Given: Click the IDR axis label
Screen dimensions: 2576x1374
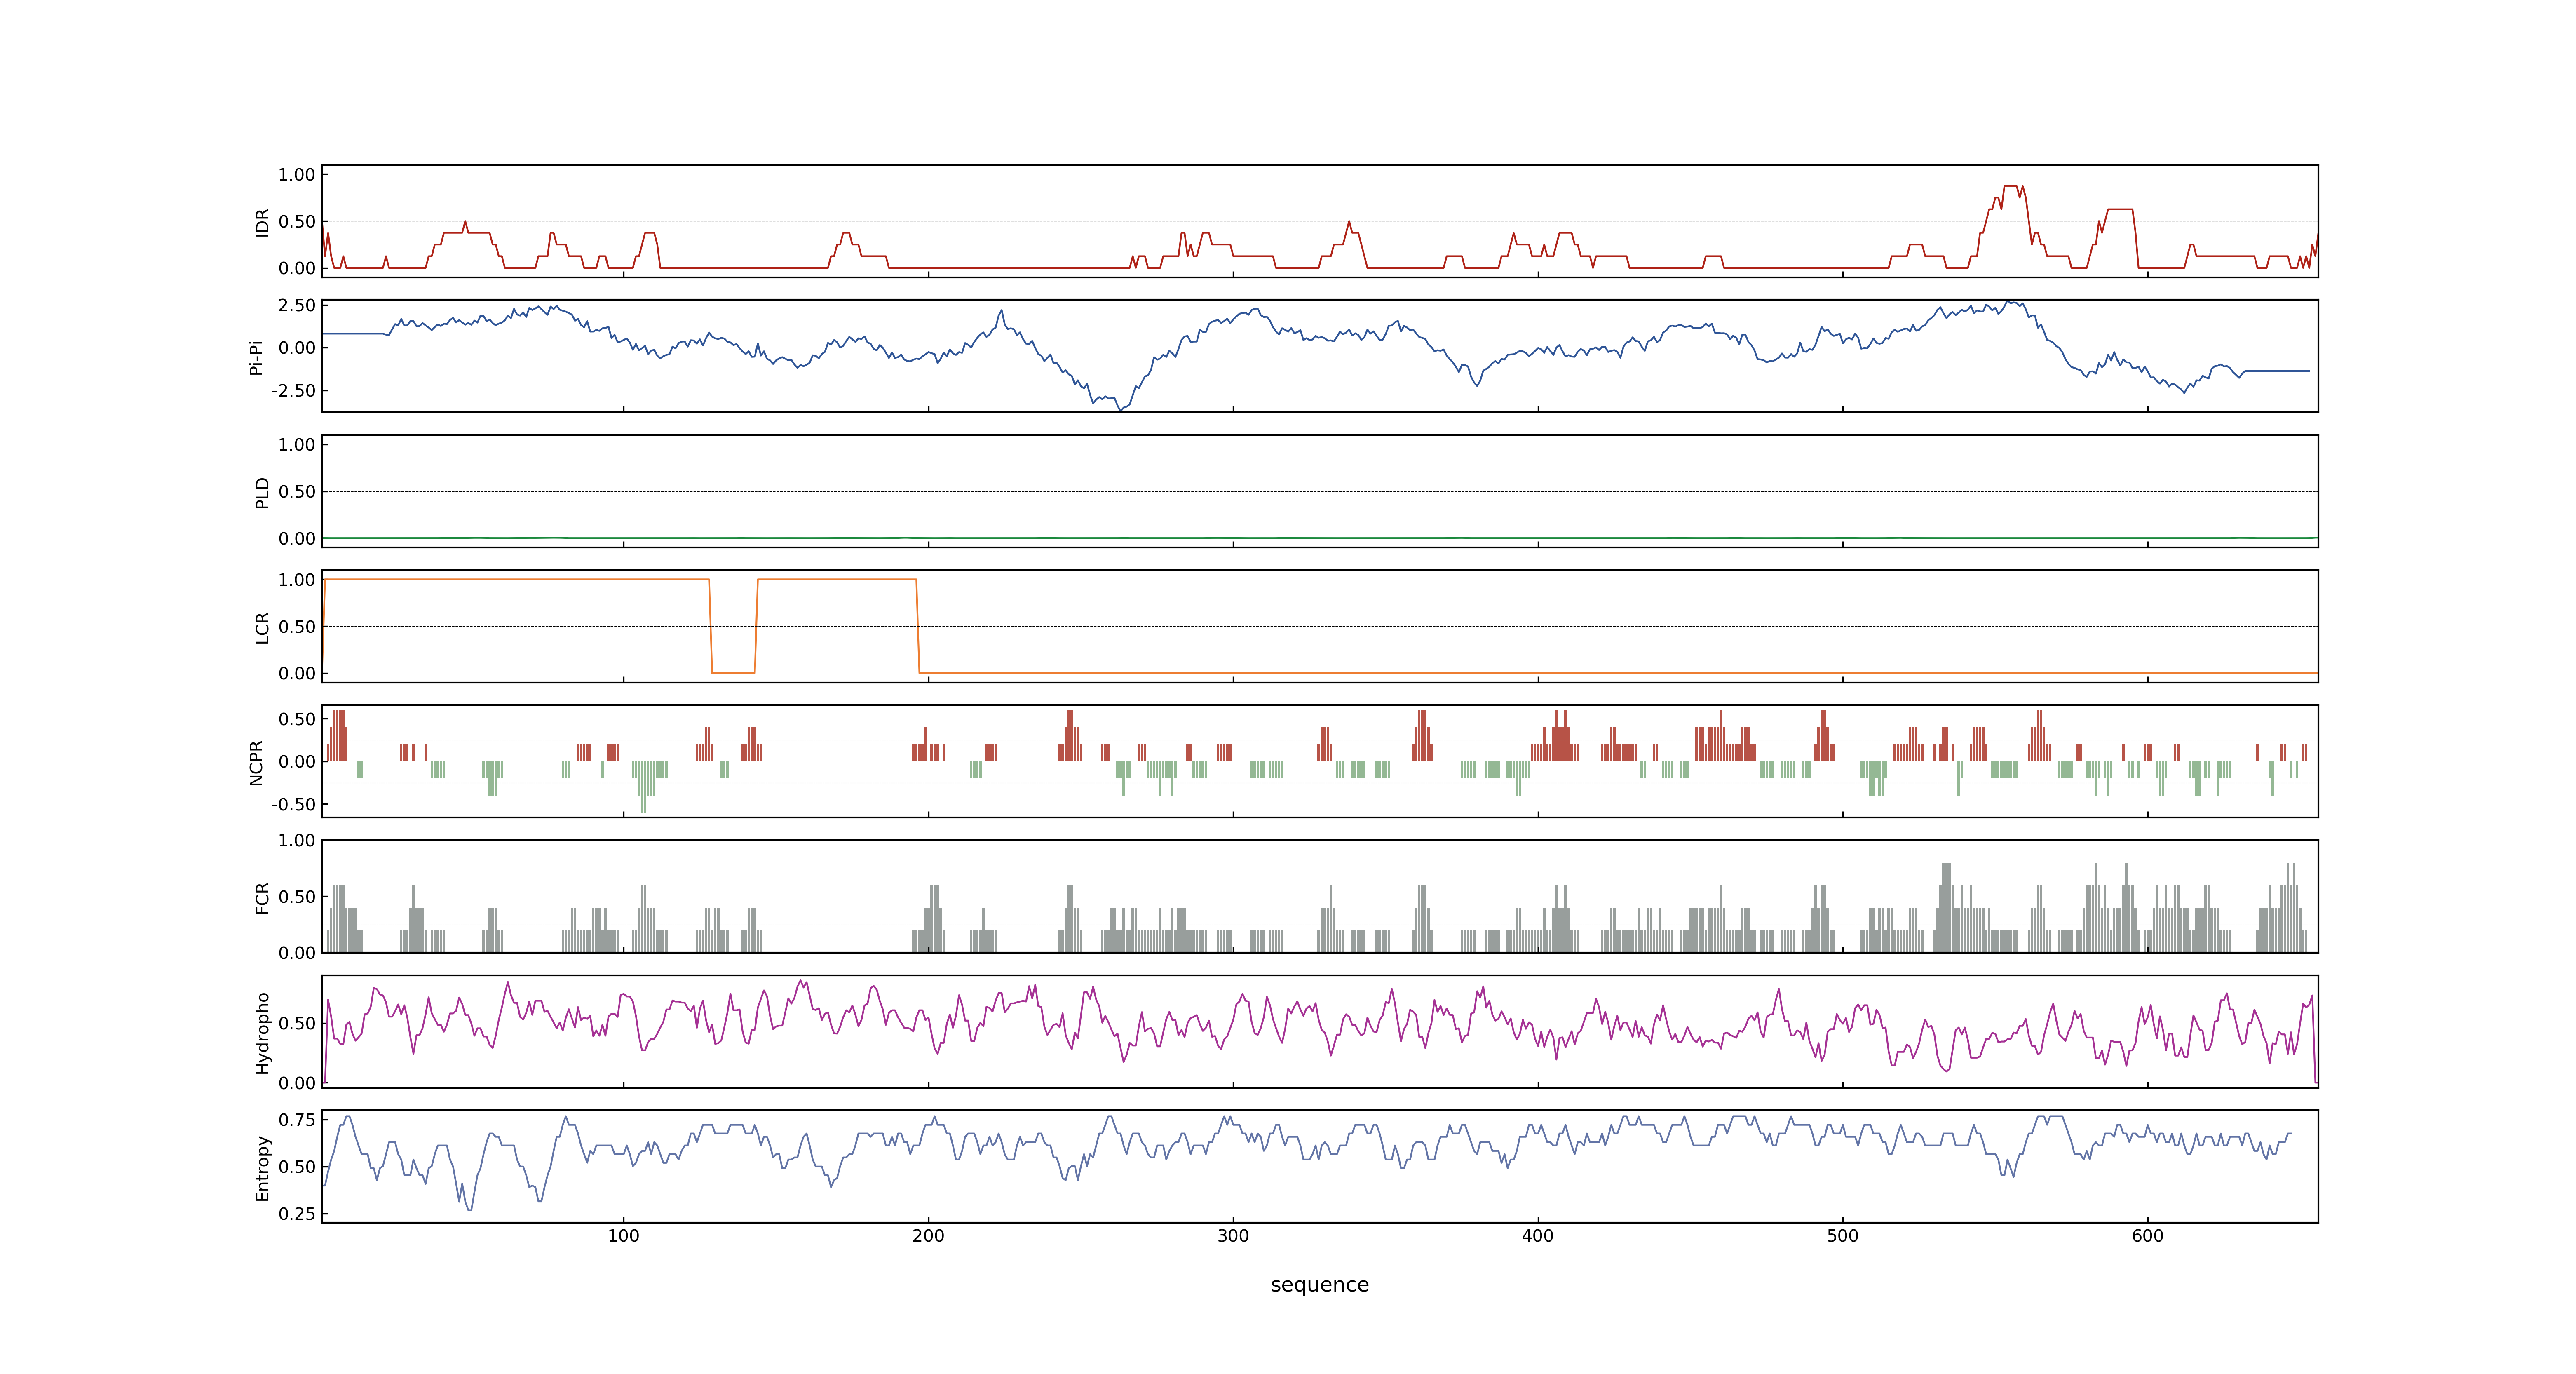Looking at the screenshot, I should click(x=262, y=222).
